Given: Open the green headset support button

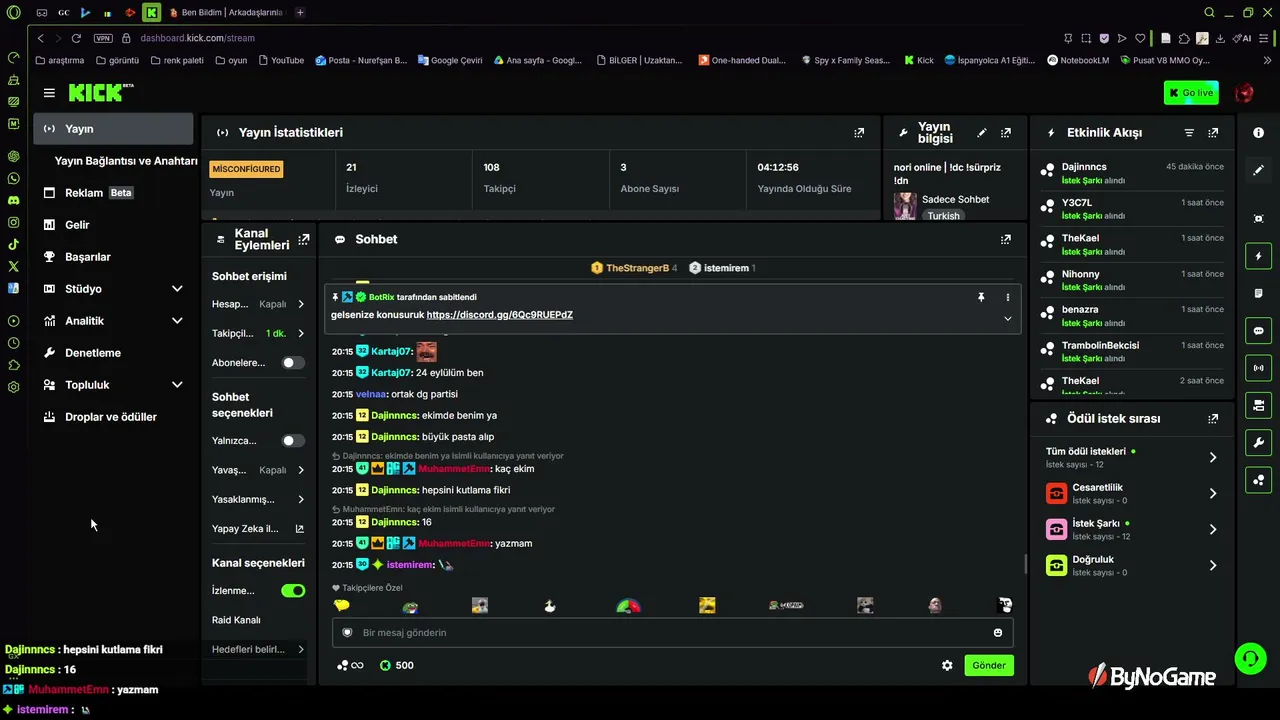Looking at the screenshot, I should [x=1250, y=658].
